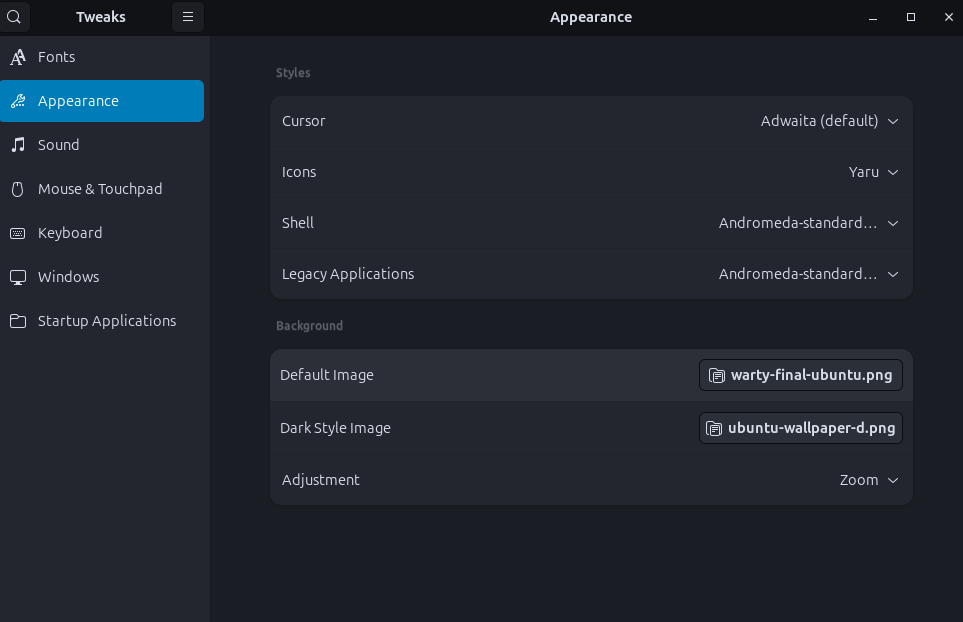Click the Fonts icon in sidebar

coord(18,57)
